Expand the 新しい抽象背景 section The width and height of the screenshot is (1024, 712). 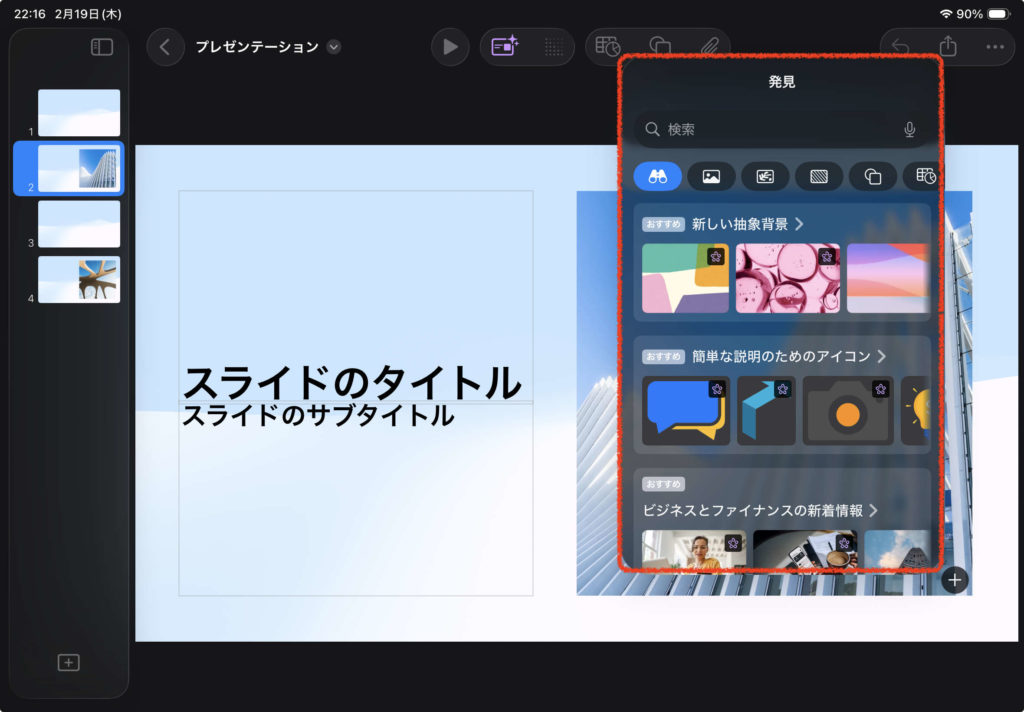798,224
